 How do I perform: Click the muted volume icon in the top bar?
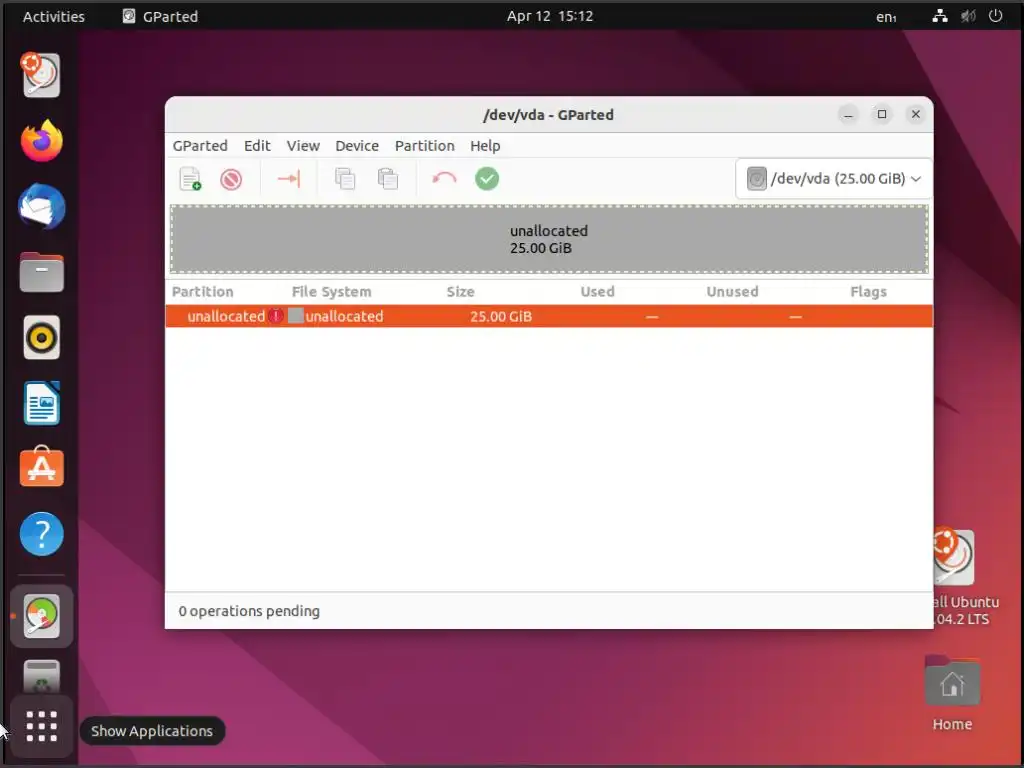968,16
